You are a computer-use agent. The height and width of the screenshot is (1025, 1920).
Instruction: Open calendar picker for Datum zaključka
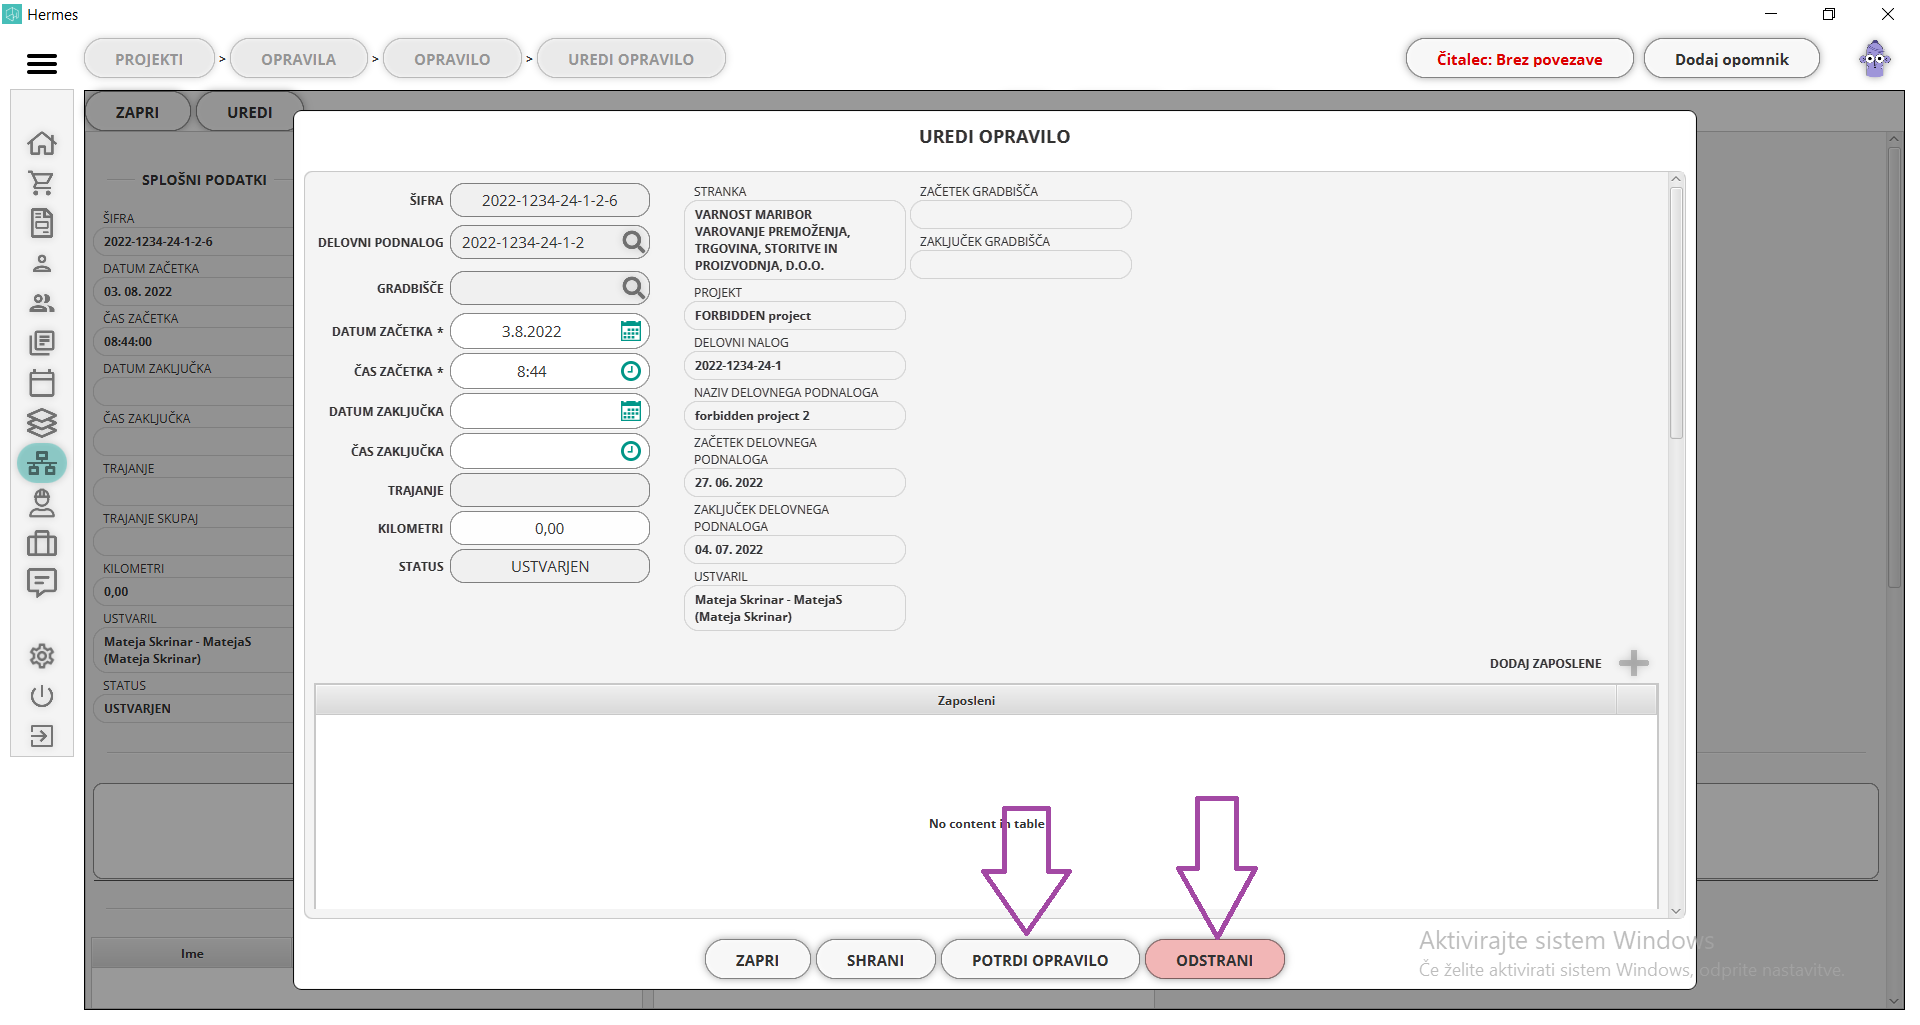pos(631,411)
